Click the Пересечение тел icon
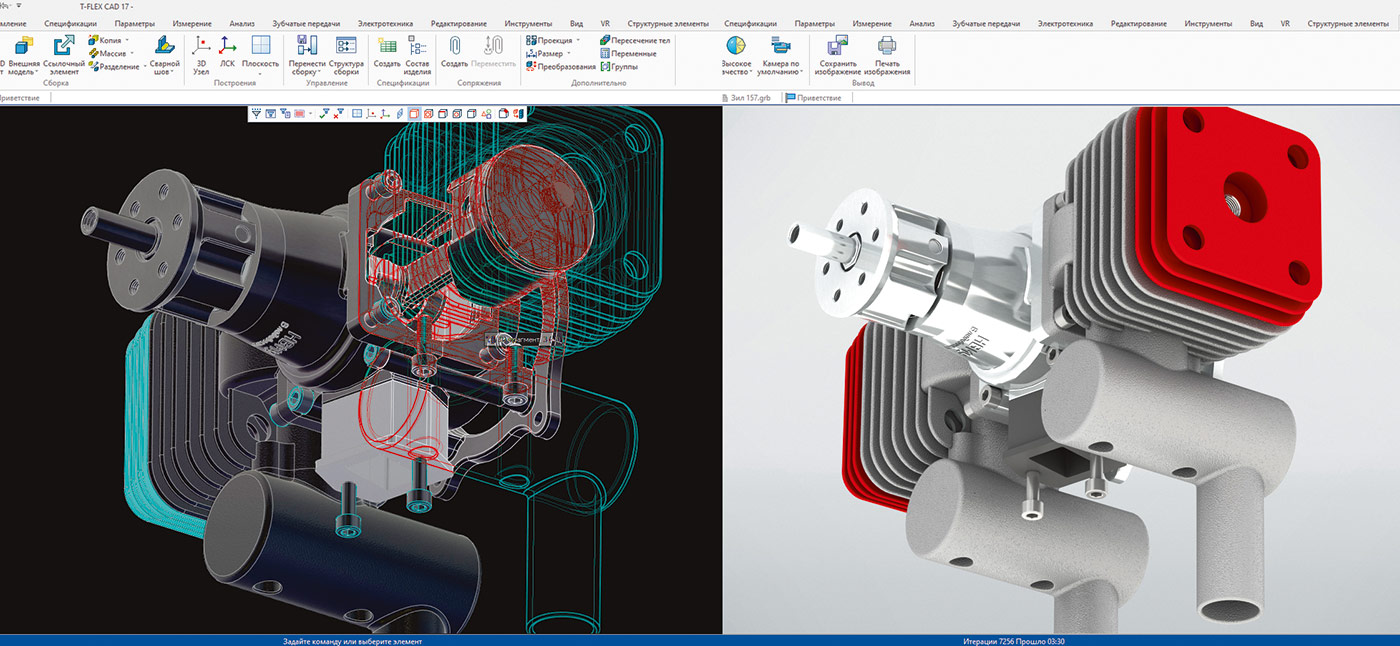Screen dimensions: 1400x646 tap(606, 40)
